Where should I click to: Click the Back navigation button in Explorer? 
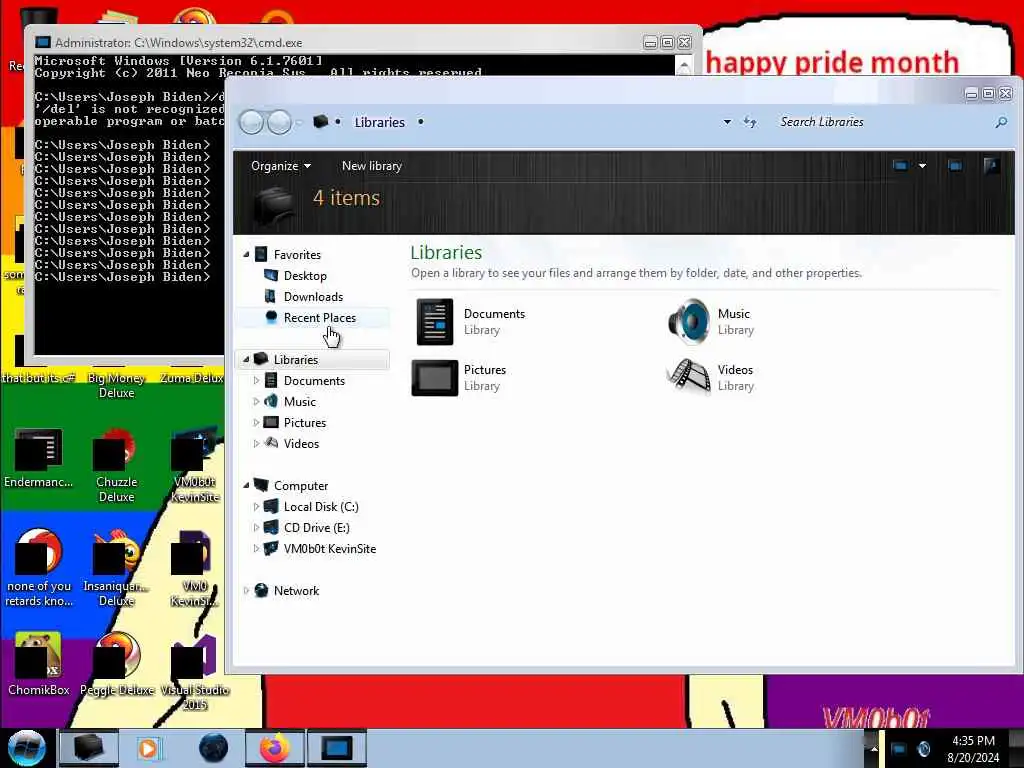point(251,122)
